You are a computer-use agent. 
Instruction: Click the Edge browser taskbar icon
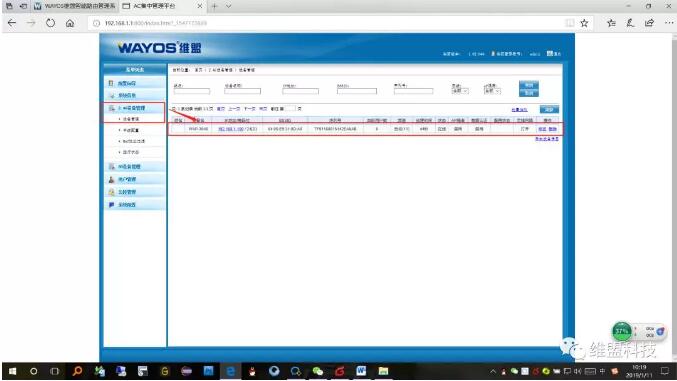point(231,371)
